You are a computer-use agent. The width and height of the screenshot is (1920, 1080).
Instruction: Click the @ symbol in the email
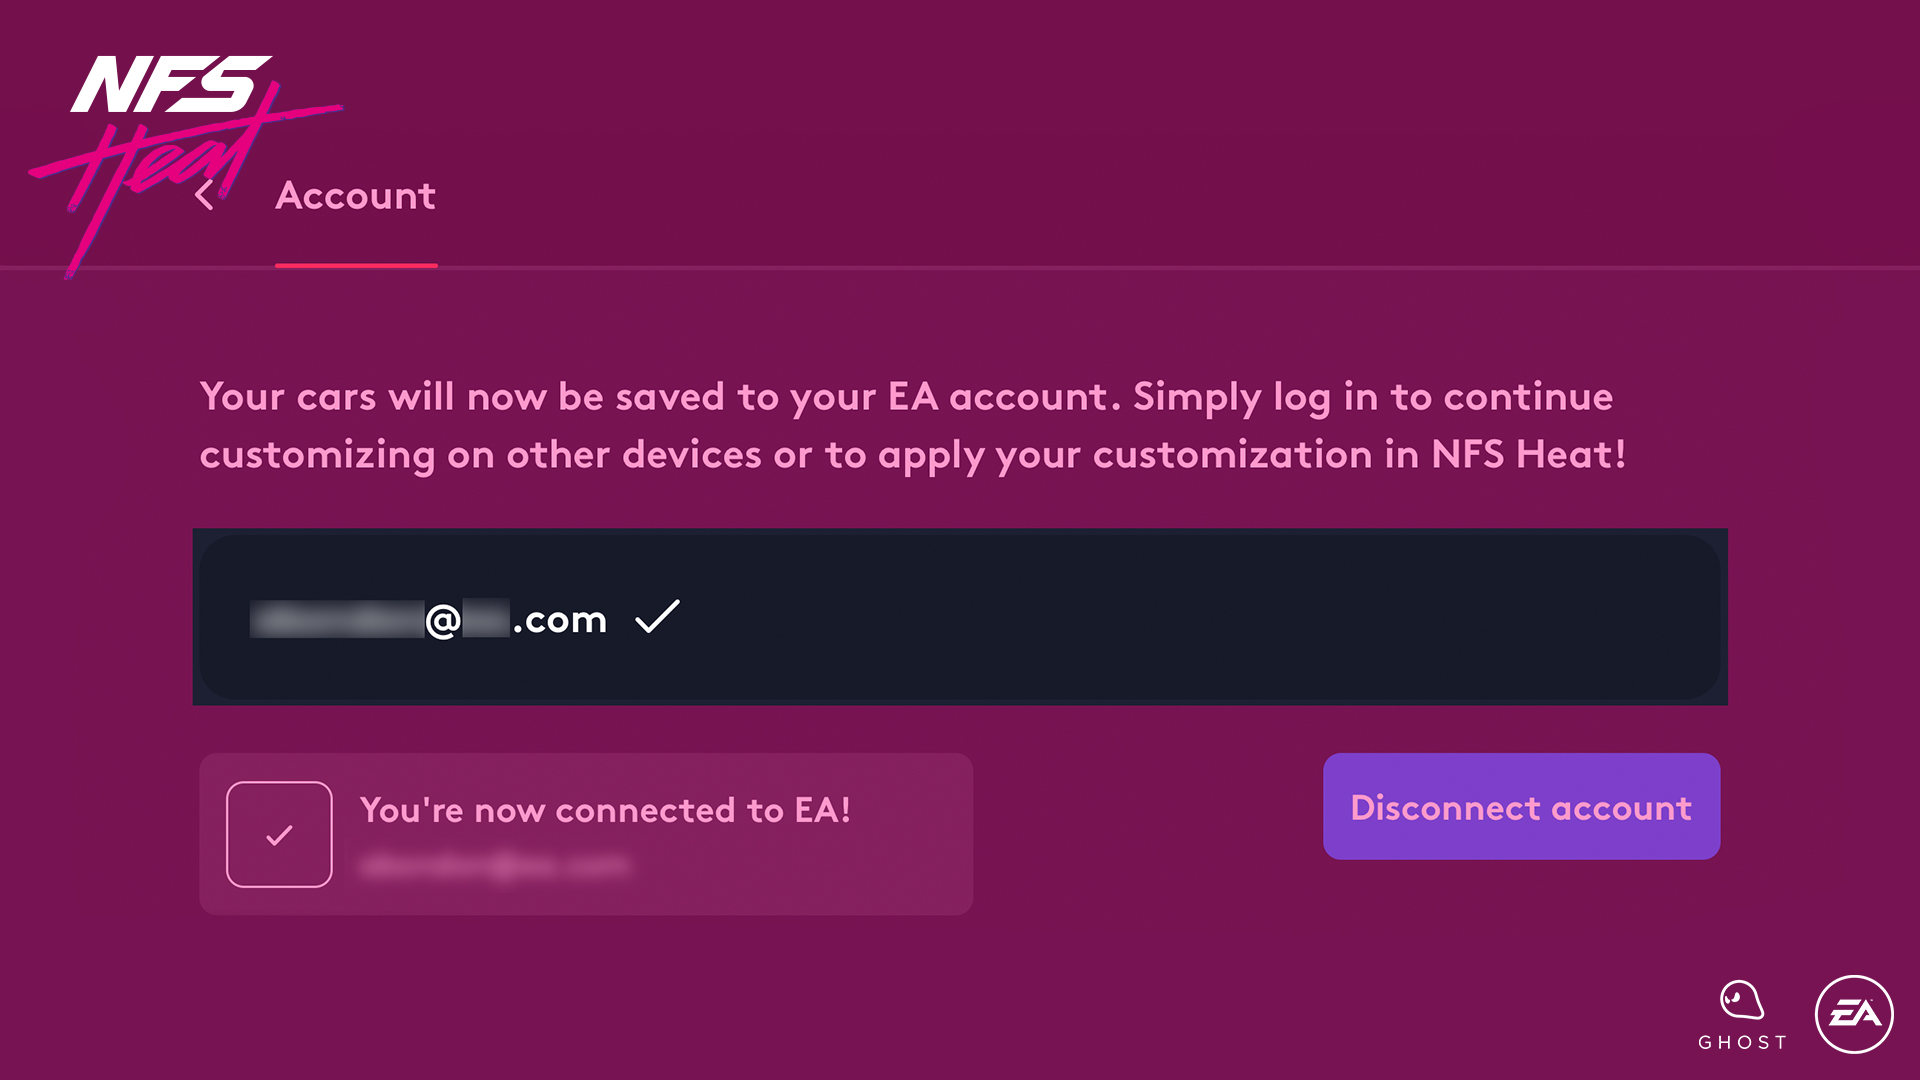(443, 620)
